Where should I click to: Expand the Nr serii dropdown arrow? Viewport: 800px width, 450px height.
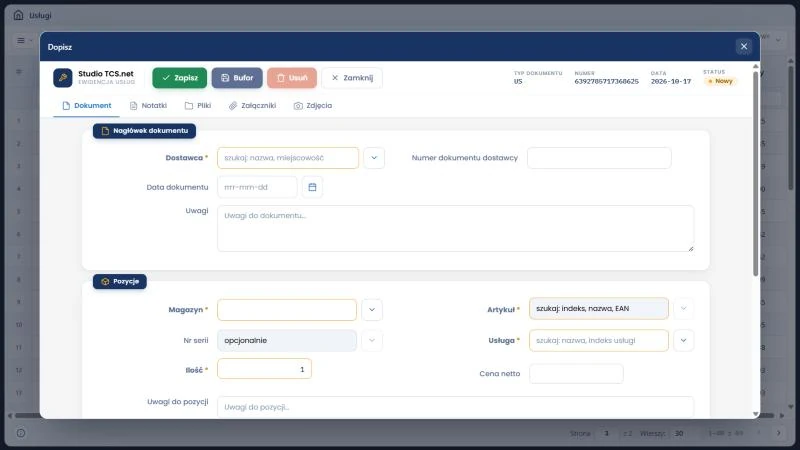[372, 340]
